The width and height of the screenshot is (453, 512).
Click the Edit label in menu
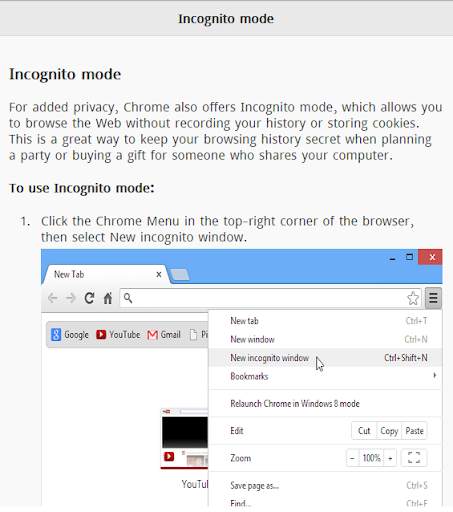pos(237,431)
